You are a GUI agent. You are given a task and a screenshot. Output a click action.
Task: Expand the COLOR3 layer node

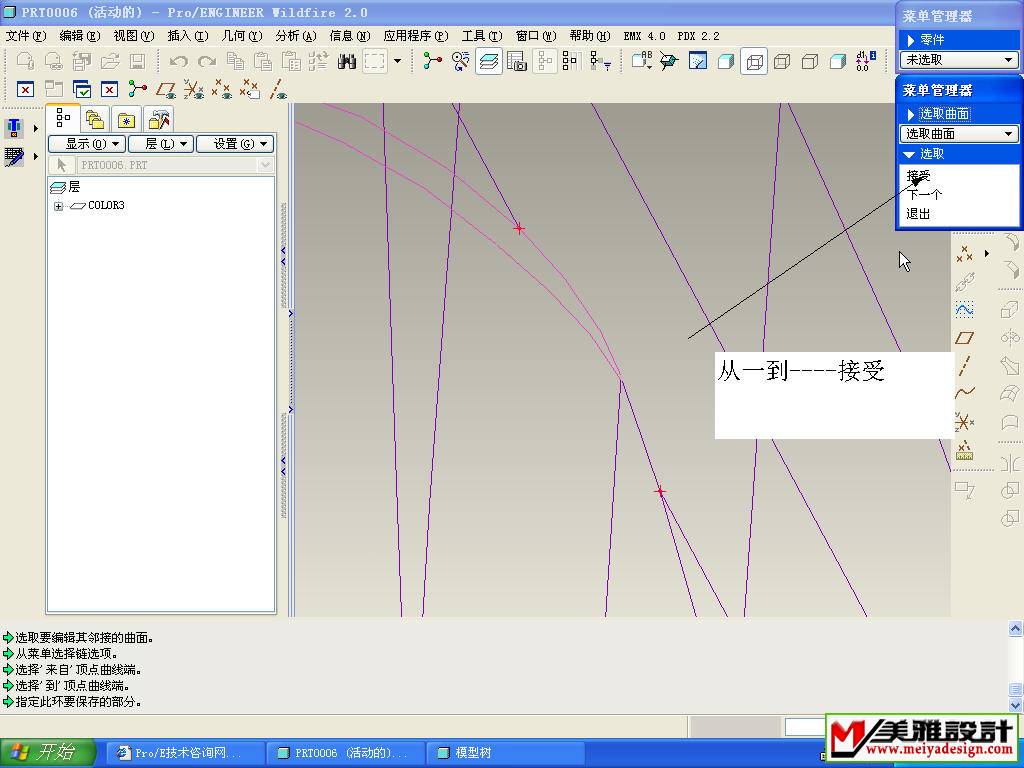(59, 206)
